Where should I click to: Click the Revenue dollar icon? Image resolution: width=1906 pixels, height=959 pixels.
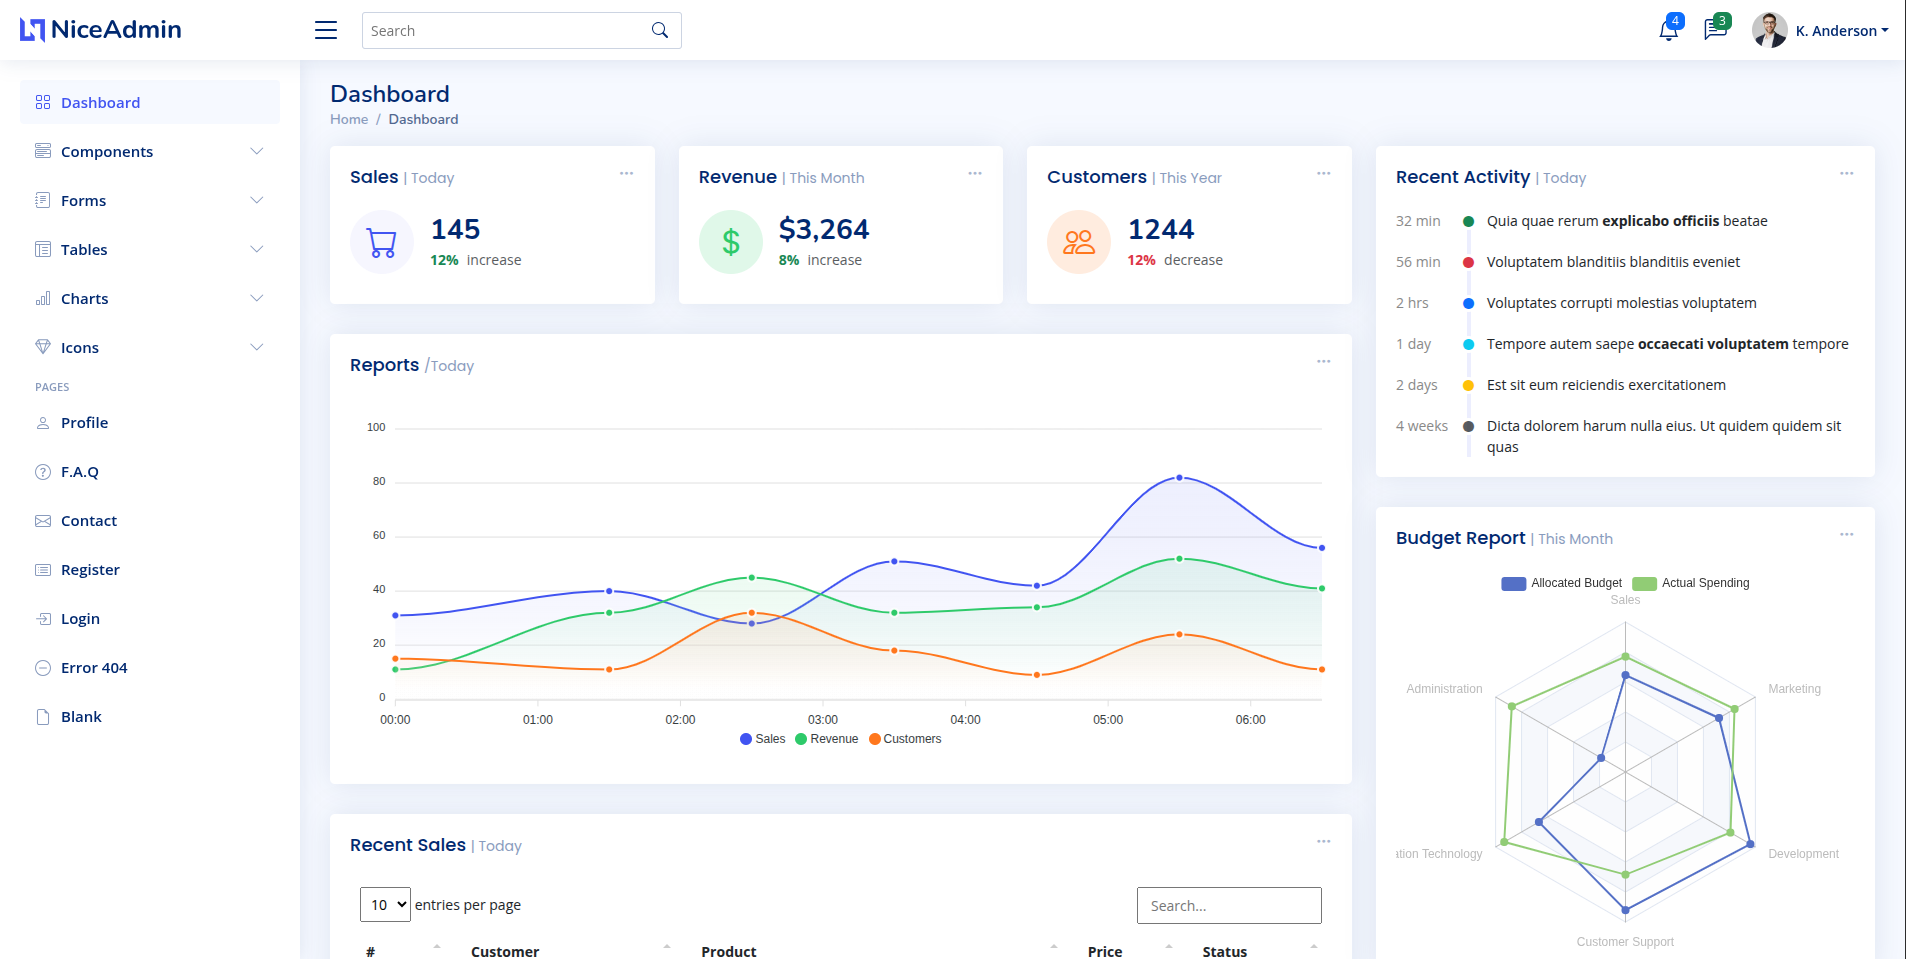point(731,242)
